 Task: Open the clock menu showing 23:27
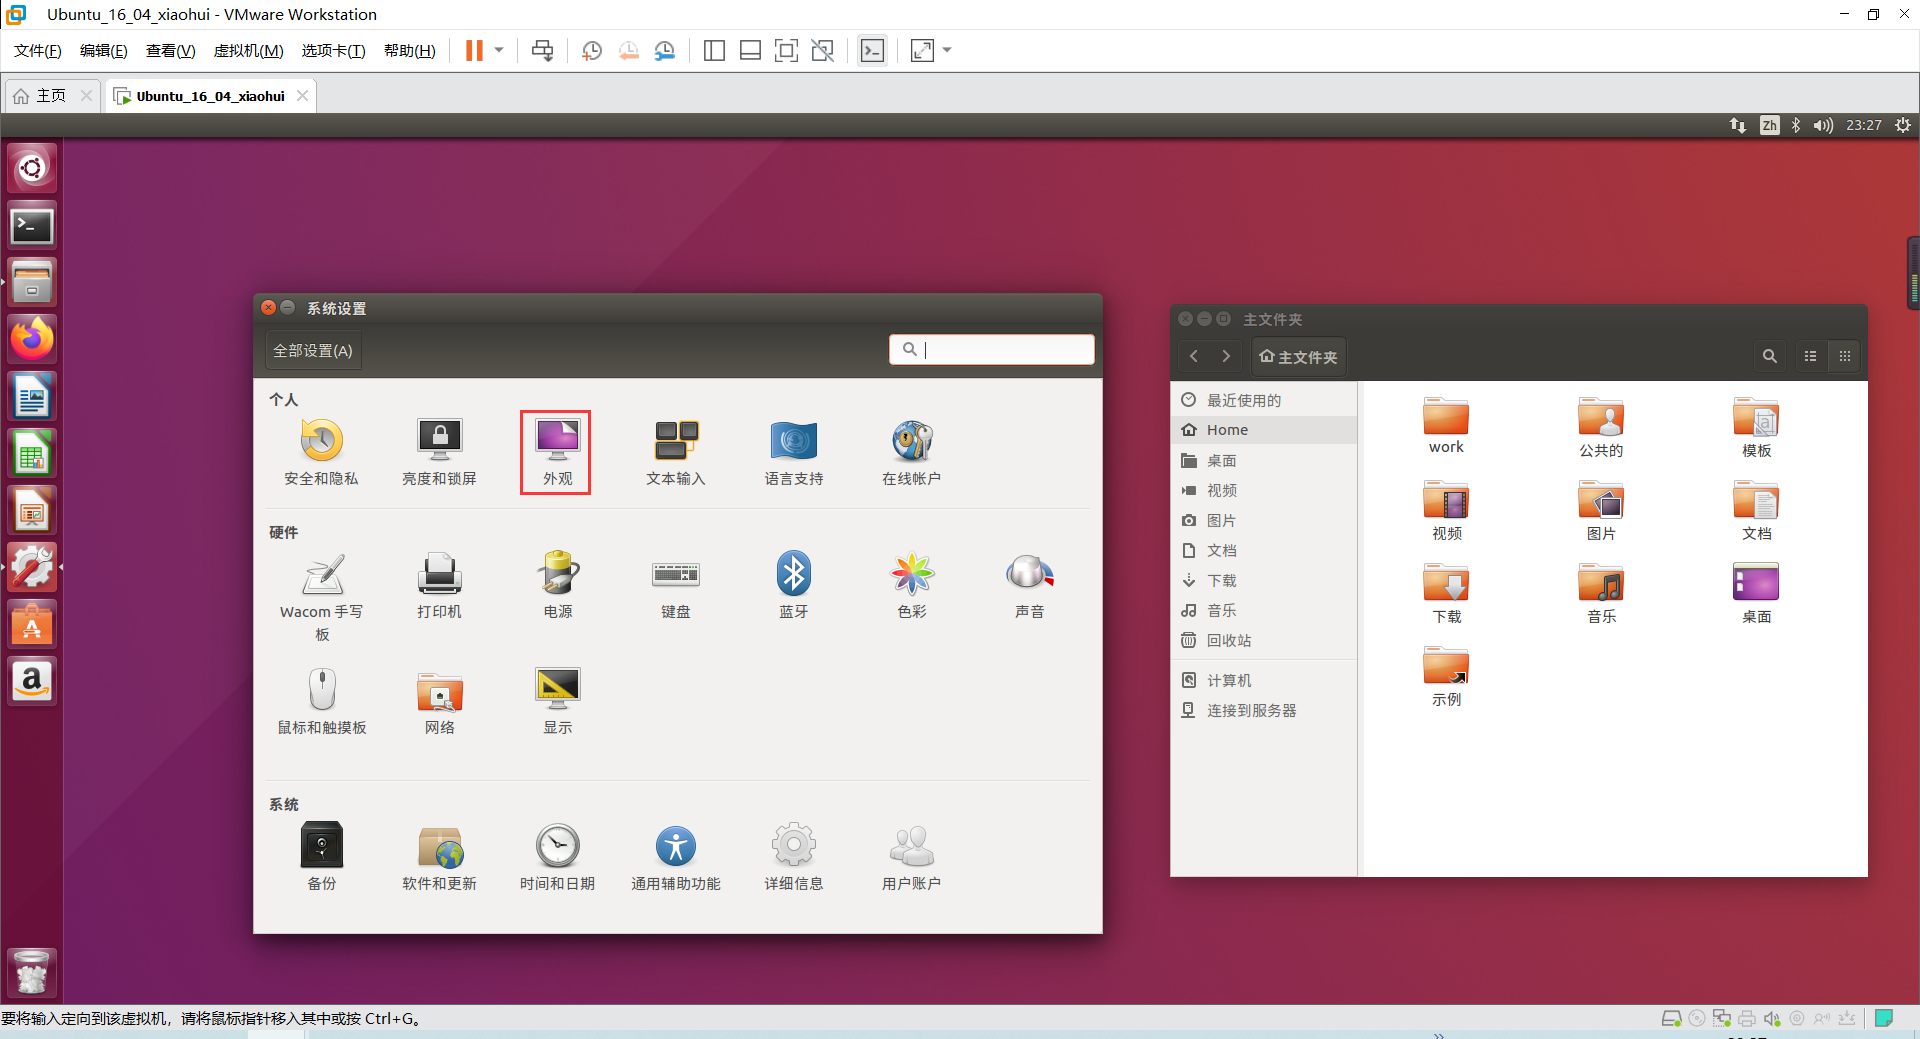(x=1864, y=125)
